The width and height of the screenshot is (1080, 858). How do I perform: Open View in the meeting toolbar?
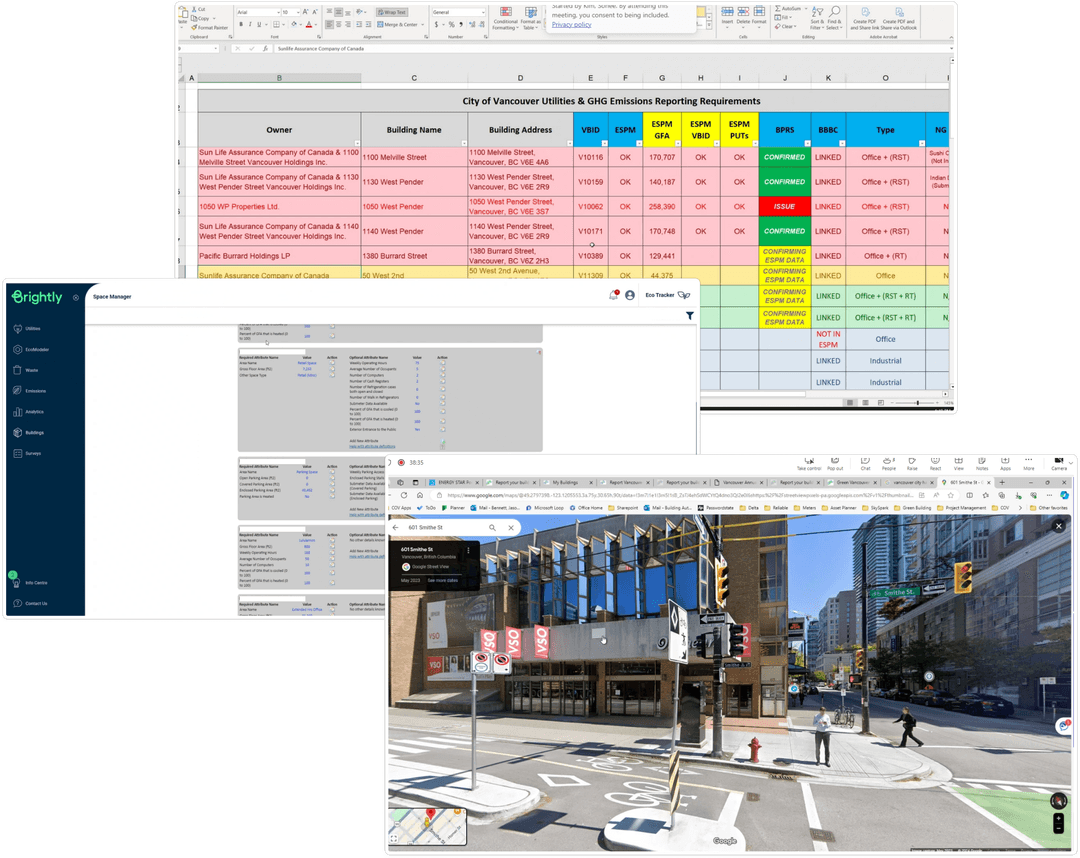(958, 463)
